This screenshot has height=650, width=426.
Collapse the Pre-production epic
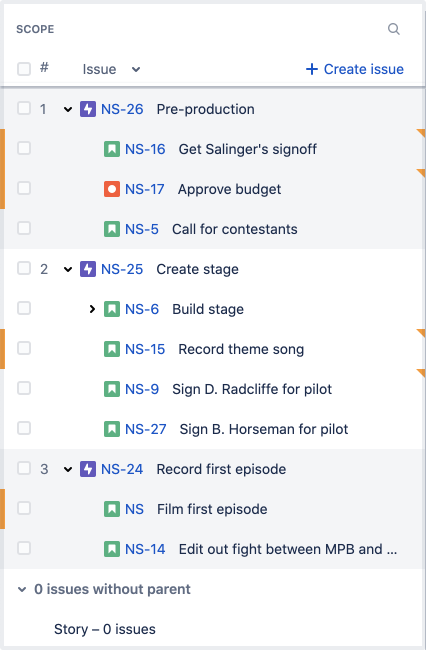(68, 109)
